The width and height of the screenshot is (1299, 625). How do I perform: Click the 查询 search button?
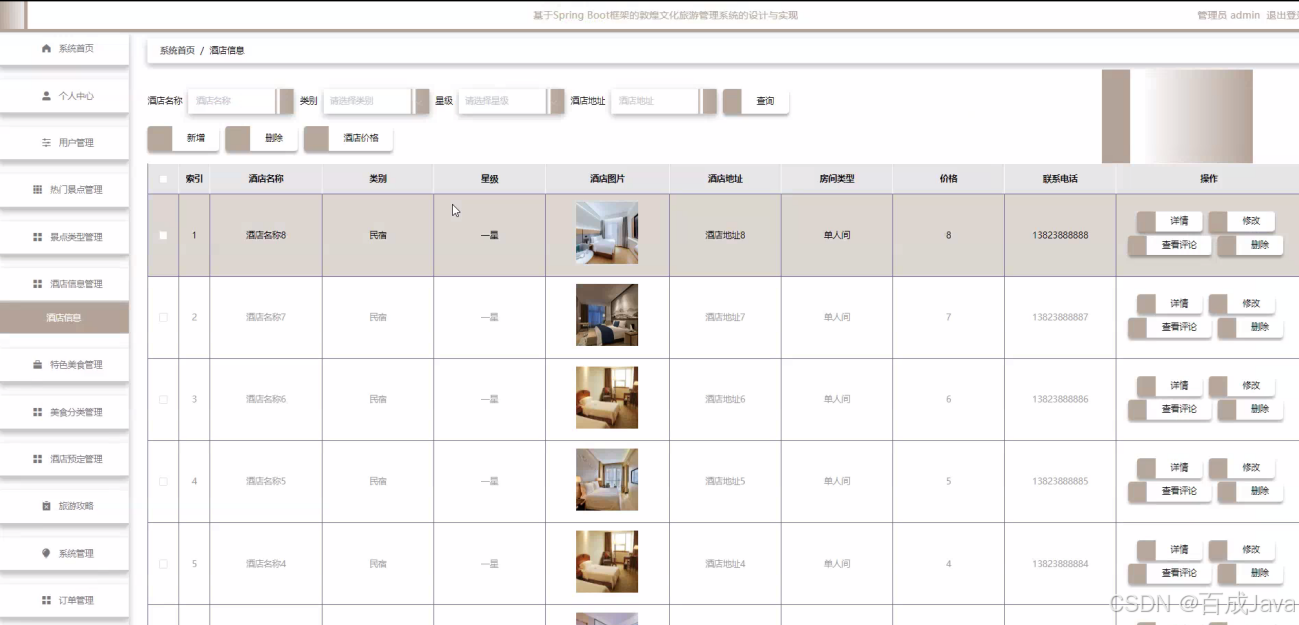(756, 101)
